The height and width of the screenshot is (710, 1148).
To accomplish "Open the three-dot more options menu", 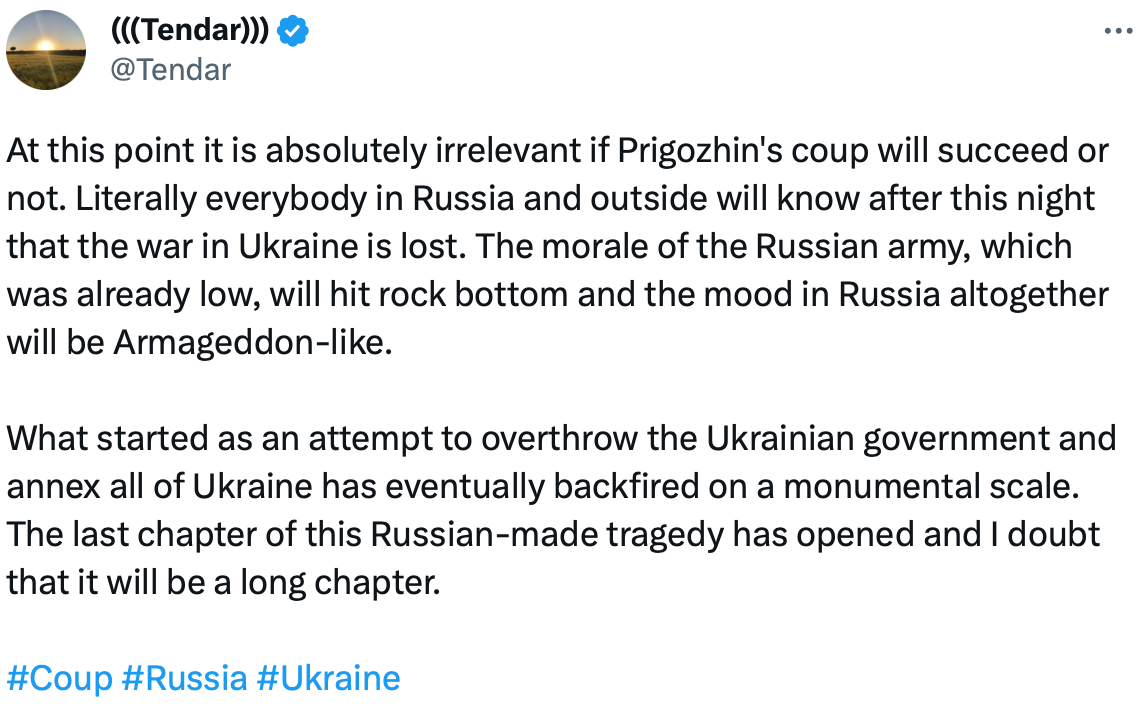I will (x=1117, y=31).
